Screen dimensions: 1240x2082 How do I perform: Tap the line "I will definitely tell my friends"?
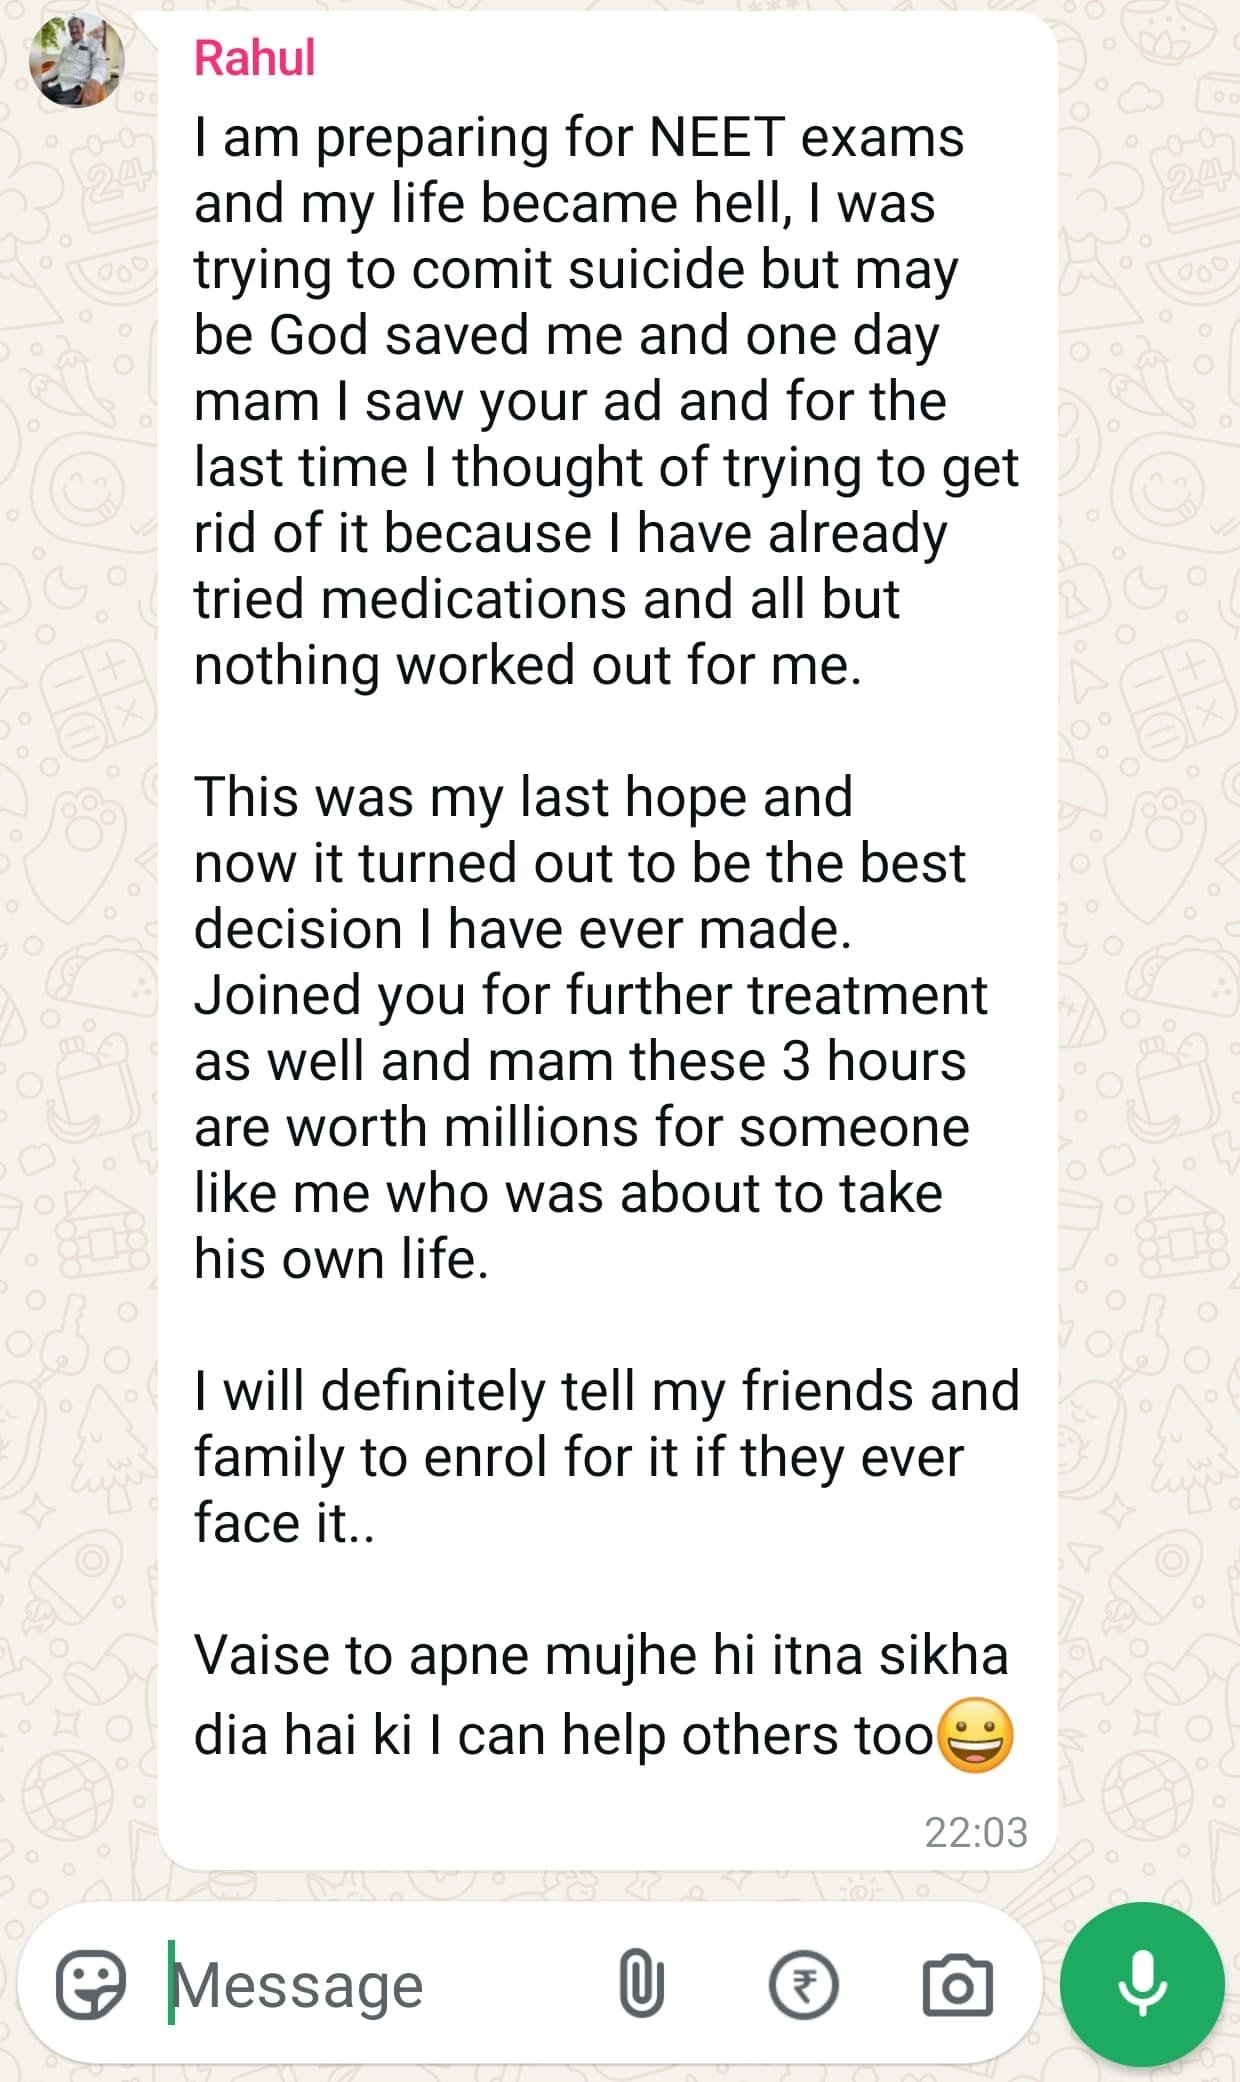tap(606, 1391)
